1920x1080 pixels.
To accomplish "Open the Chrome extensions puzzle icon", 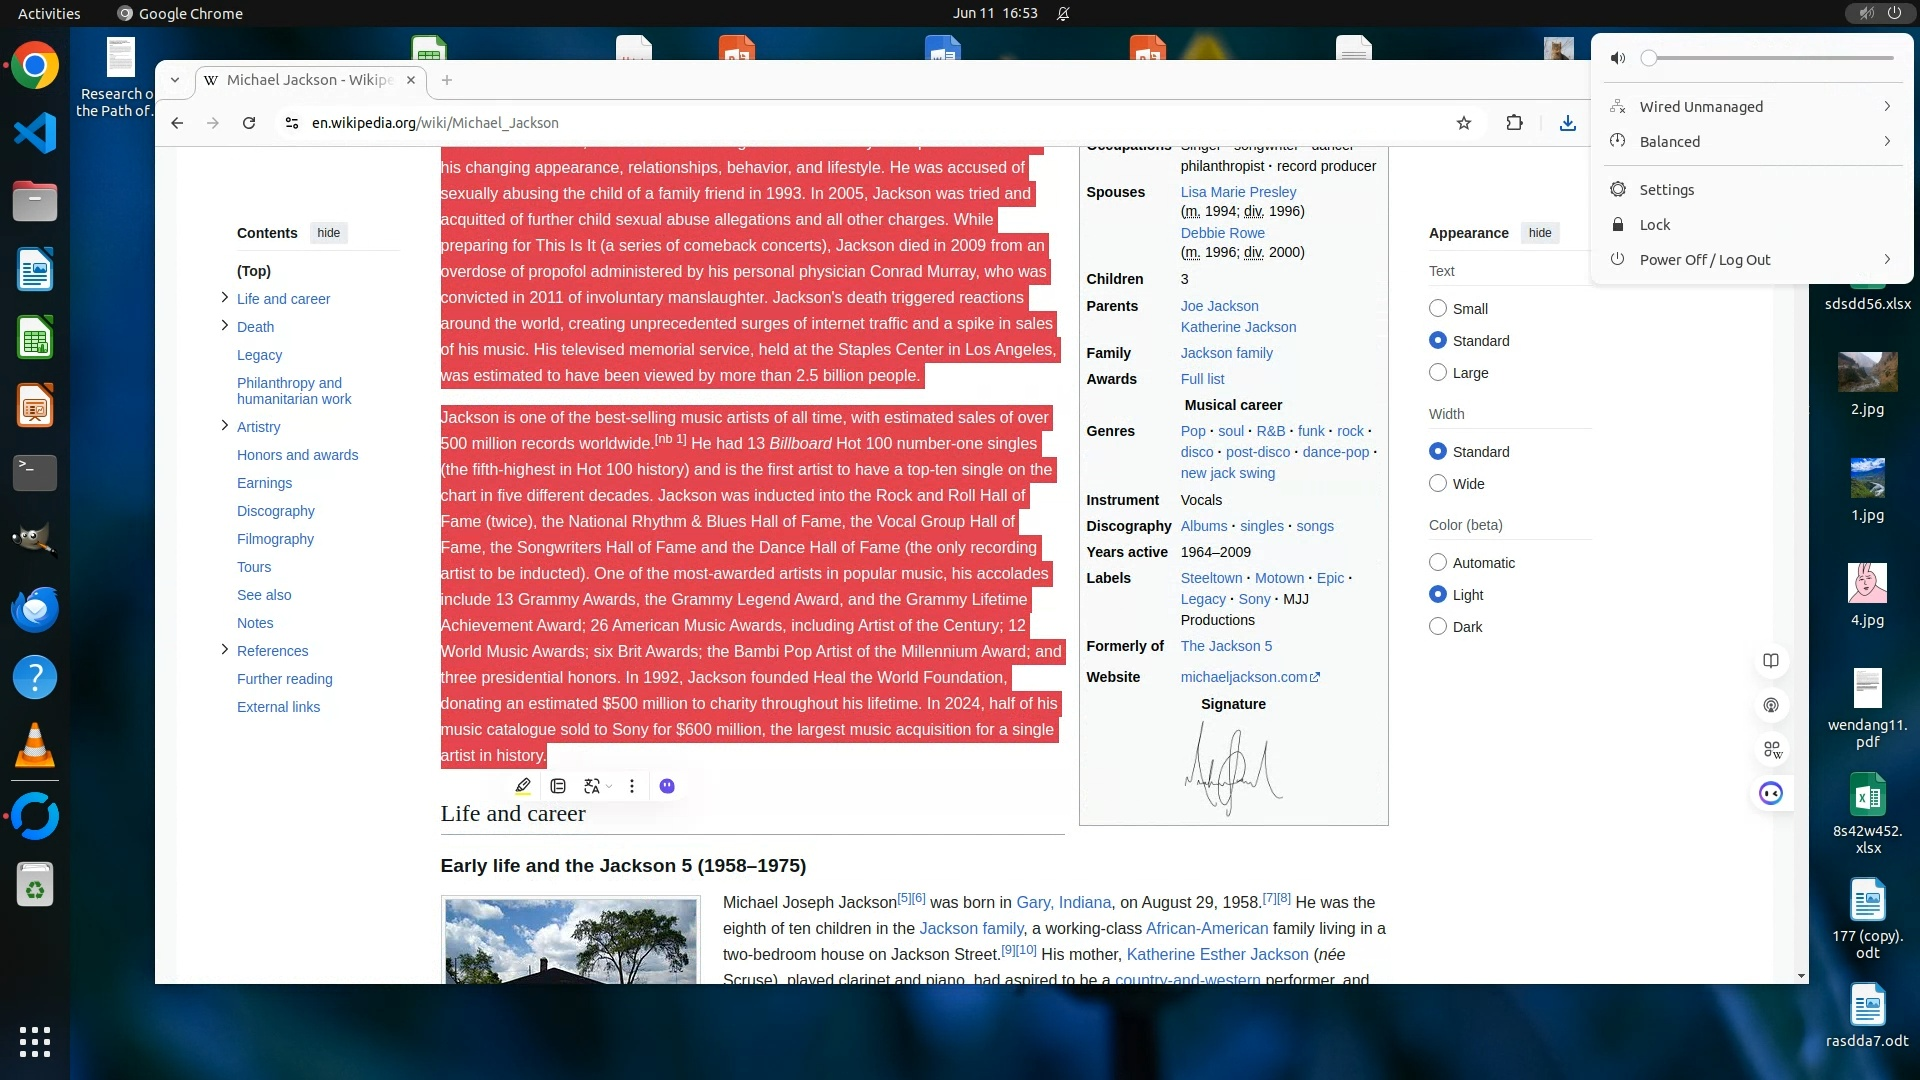I will (x=1515, y=123).
